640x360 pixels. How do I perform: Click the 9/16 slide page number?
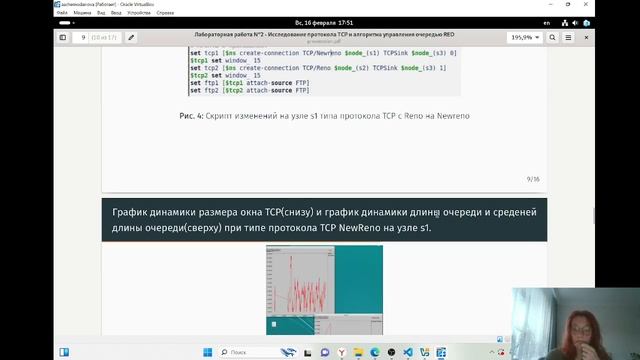(533, 179)
